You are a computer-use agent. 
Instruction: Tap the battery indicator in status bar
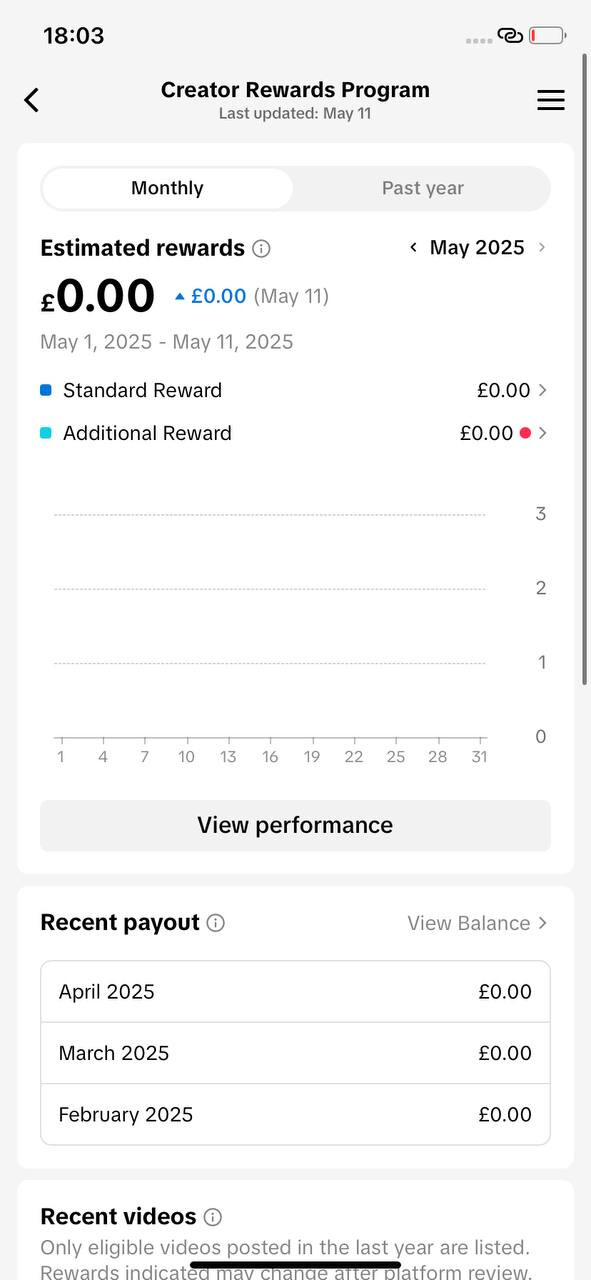coord(548,36)
